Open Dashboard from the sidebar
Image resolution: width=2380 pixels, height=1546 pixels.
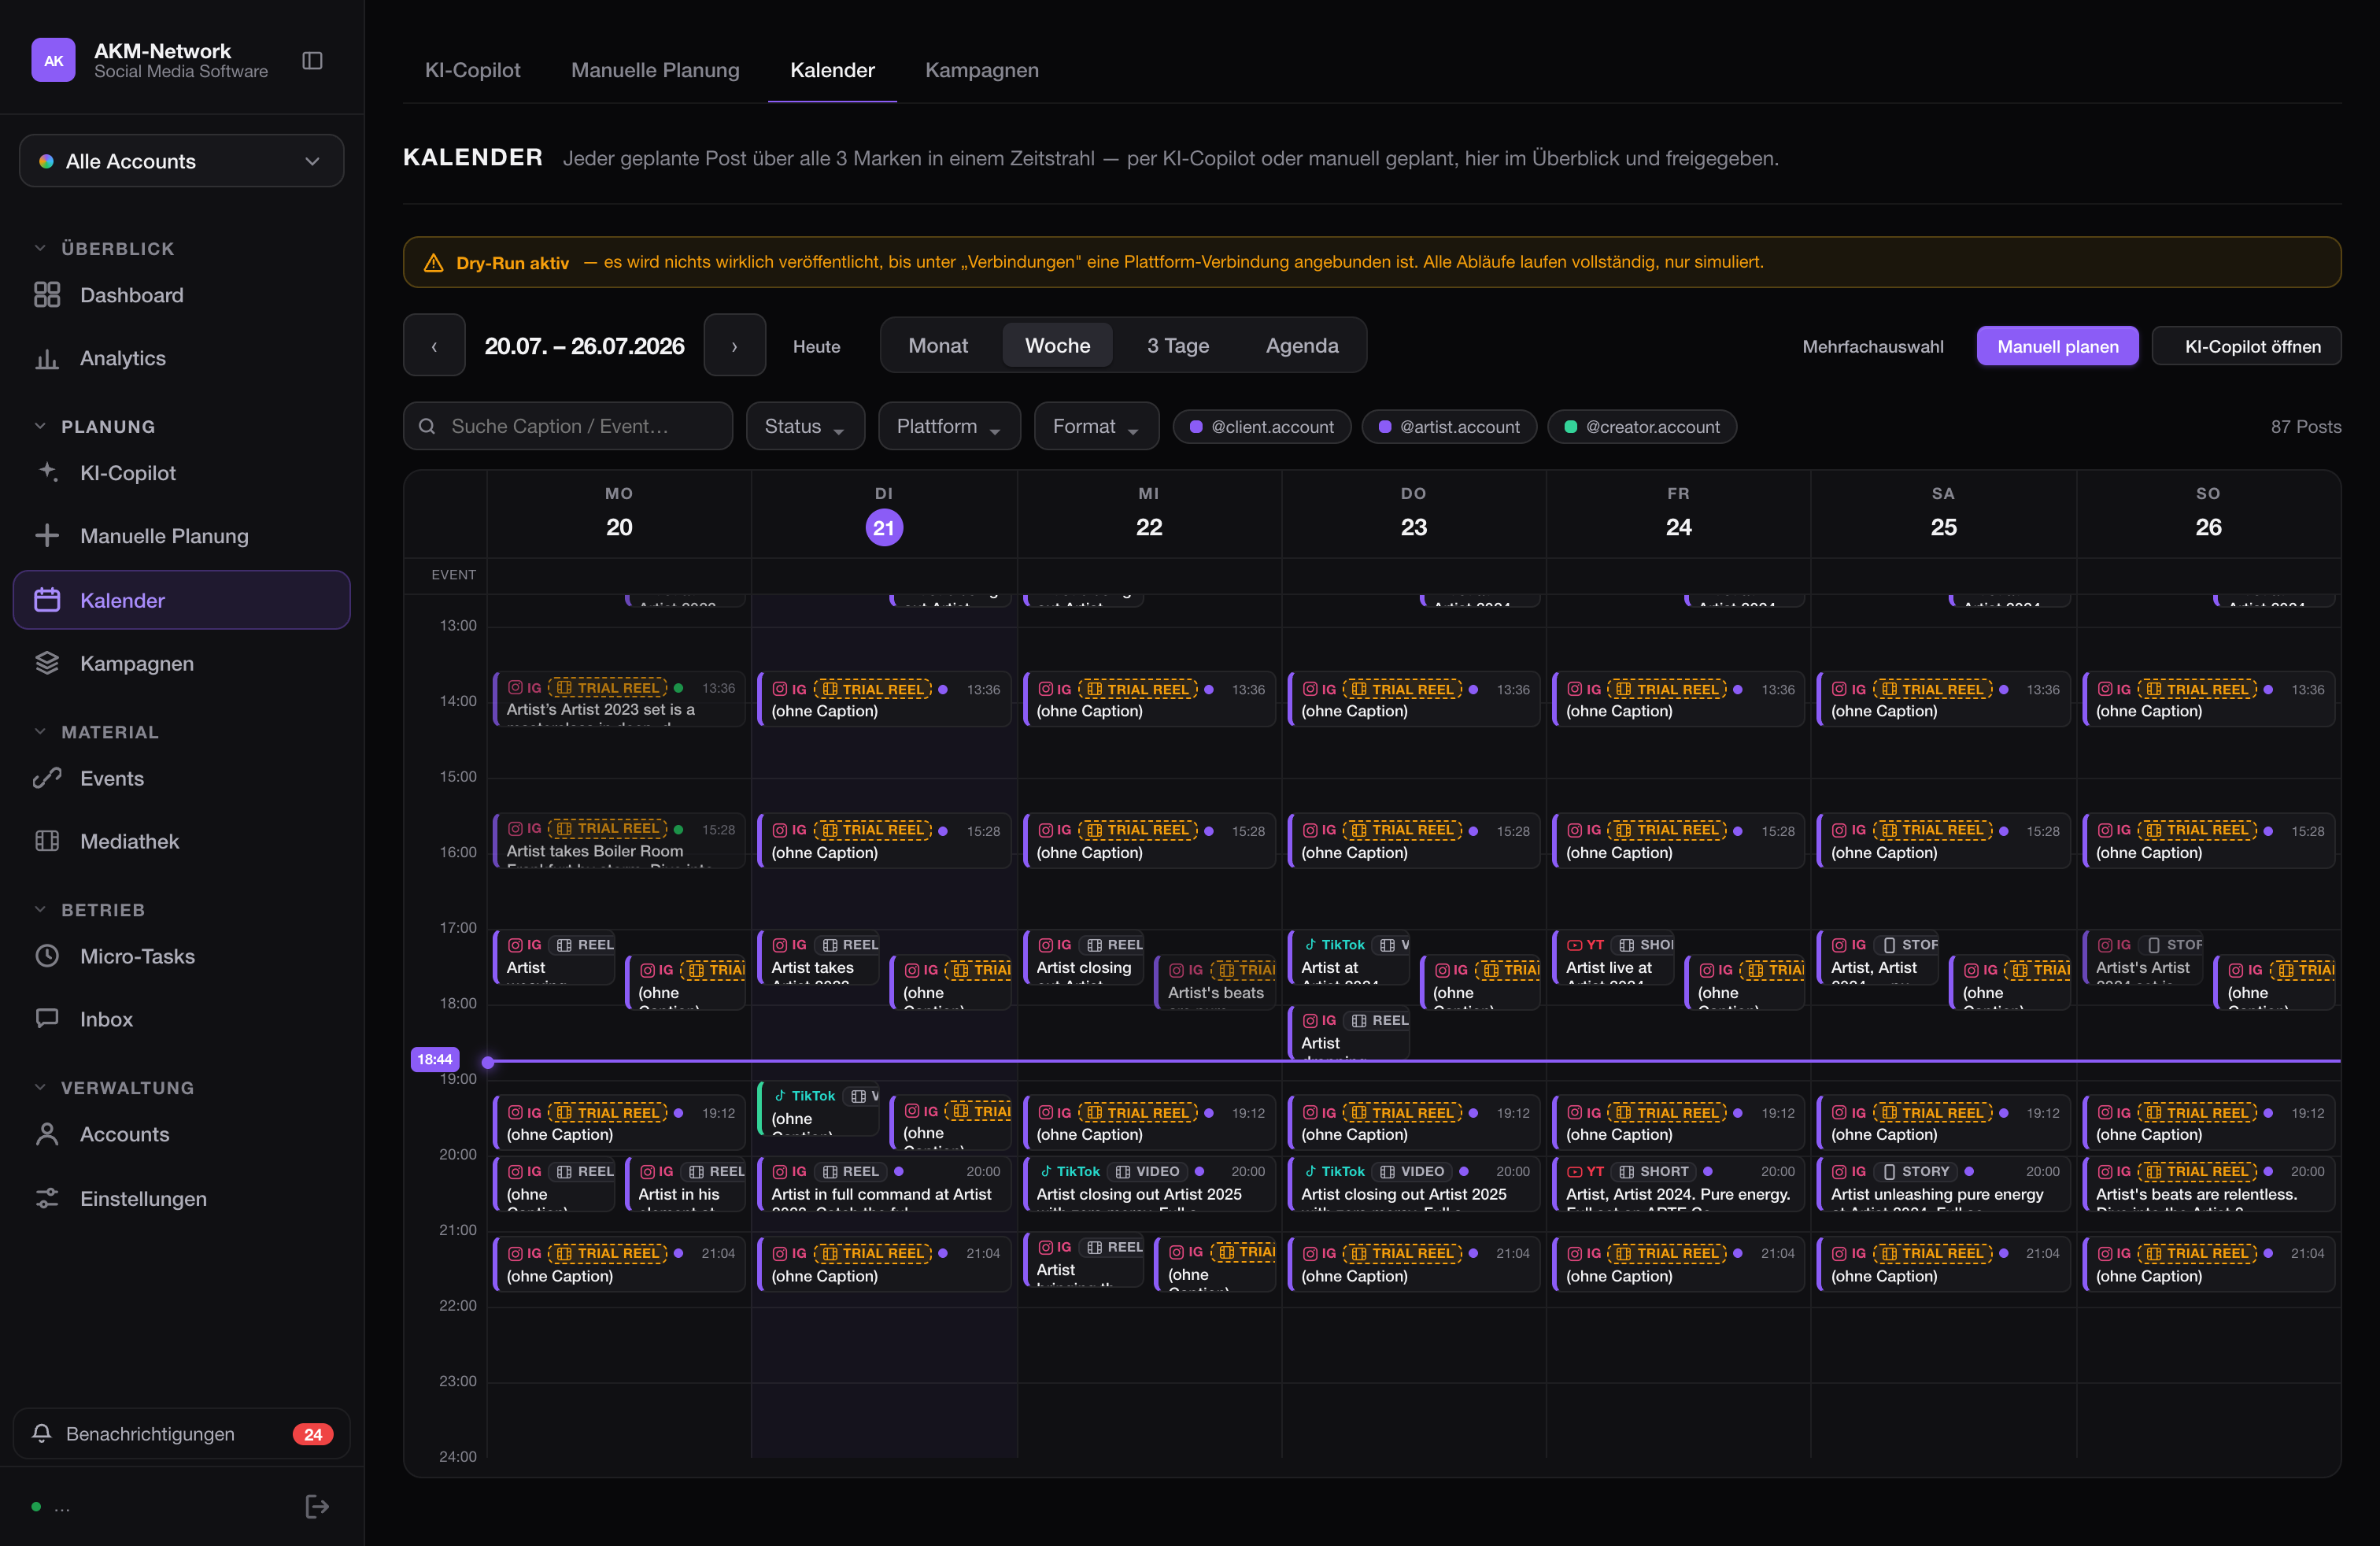[x=181, y=295]
